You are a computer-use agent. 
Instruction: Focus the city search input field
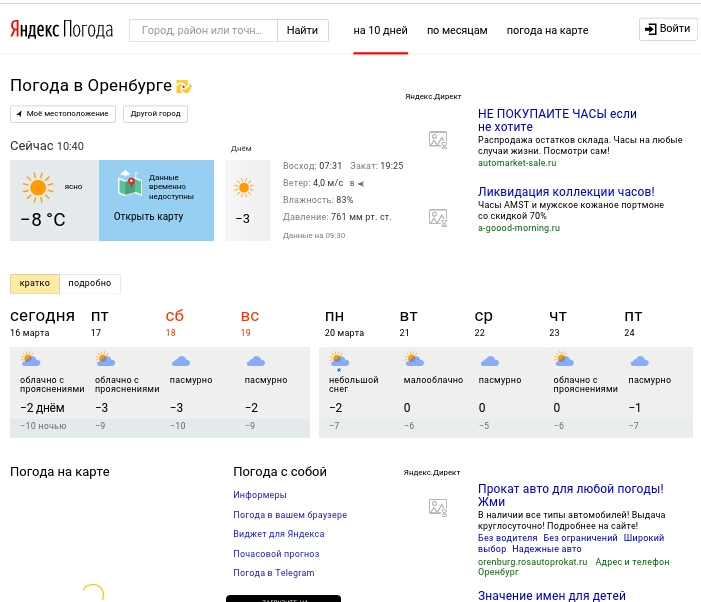click(x=203, y=30)
